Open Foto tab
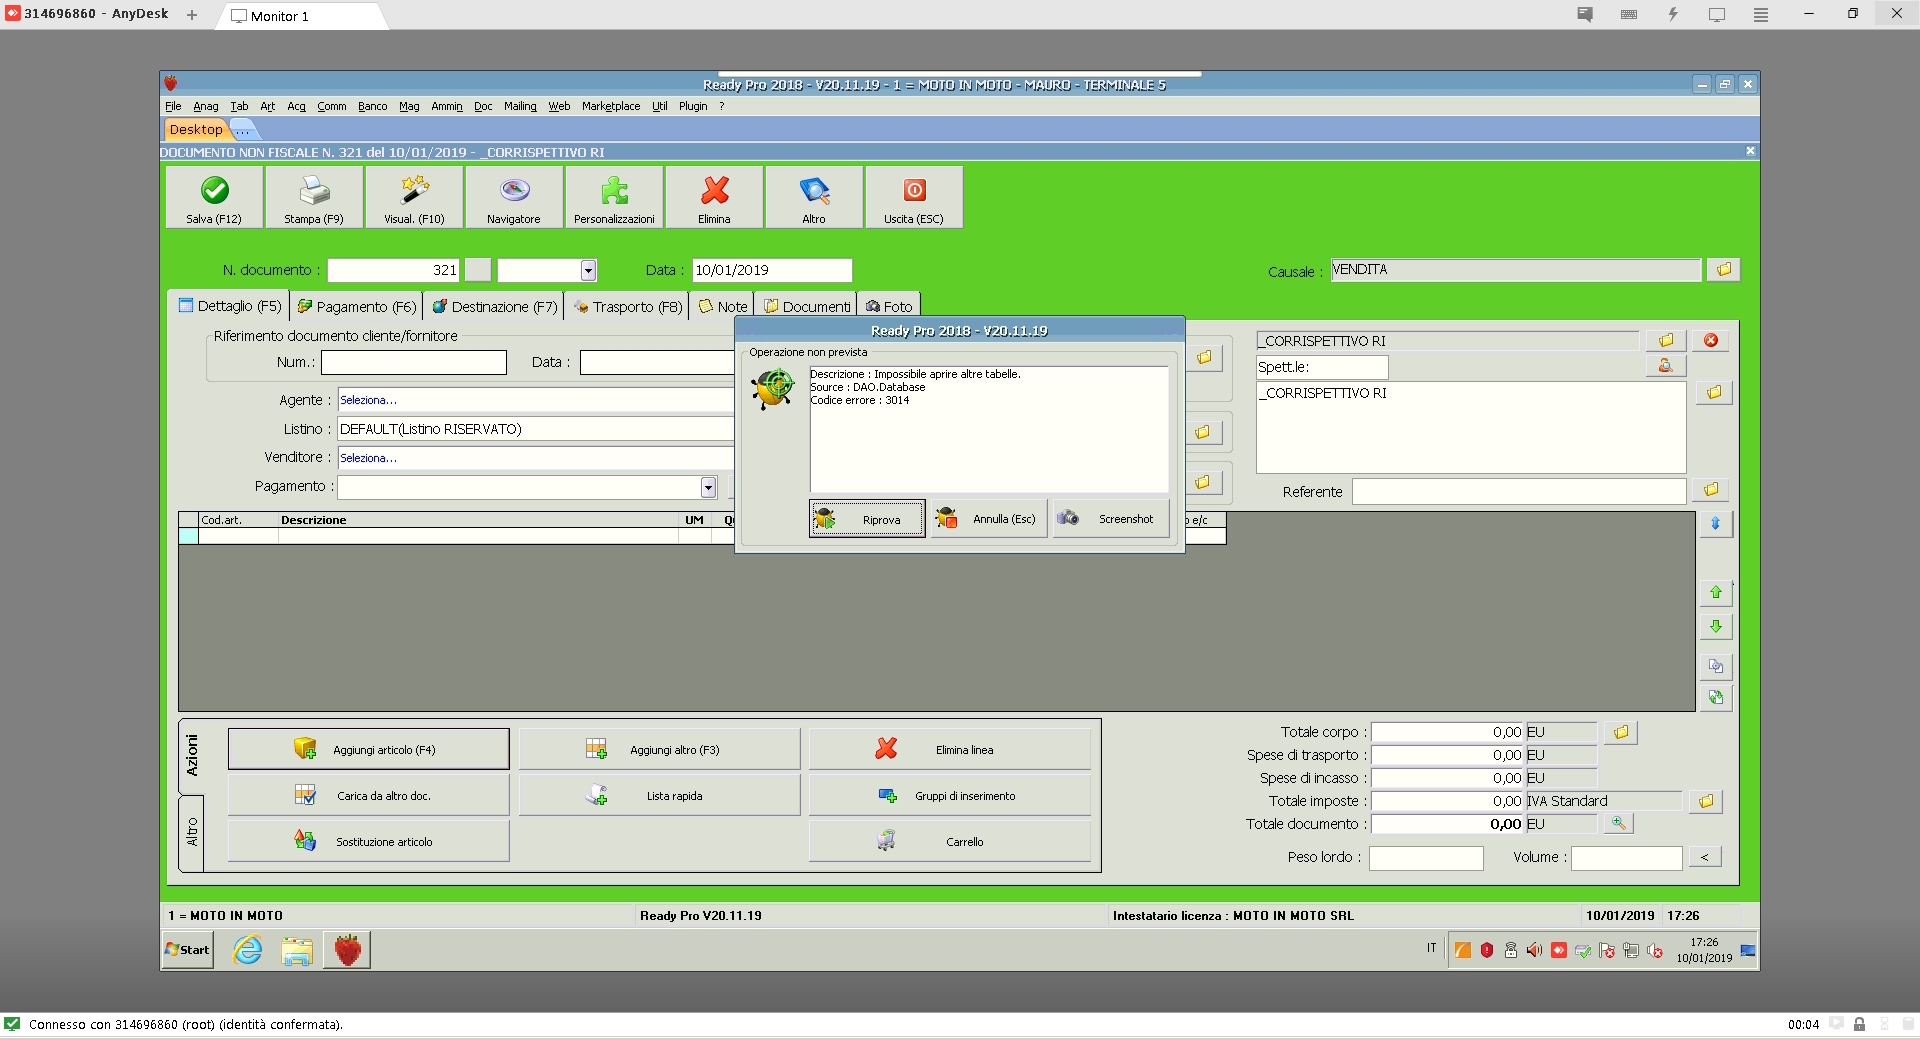 pos(889,306)
